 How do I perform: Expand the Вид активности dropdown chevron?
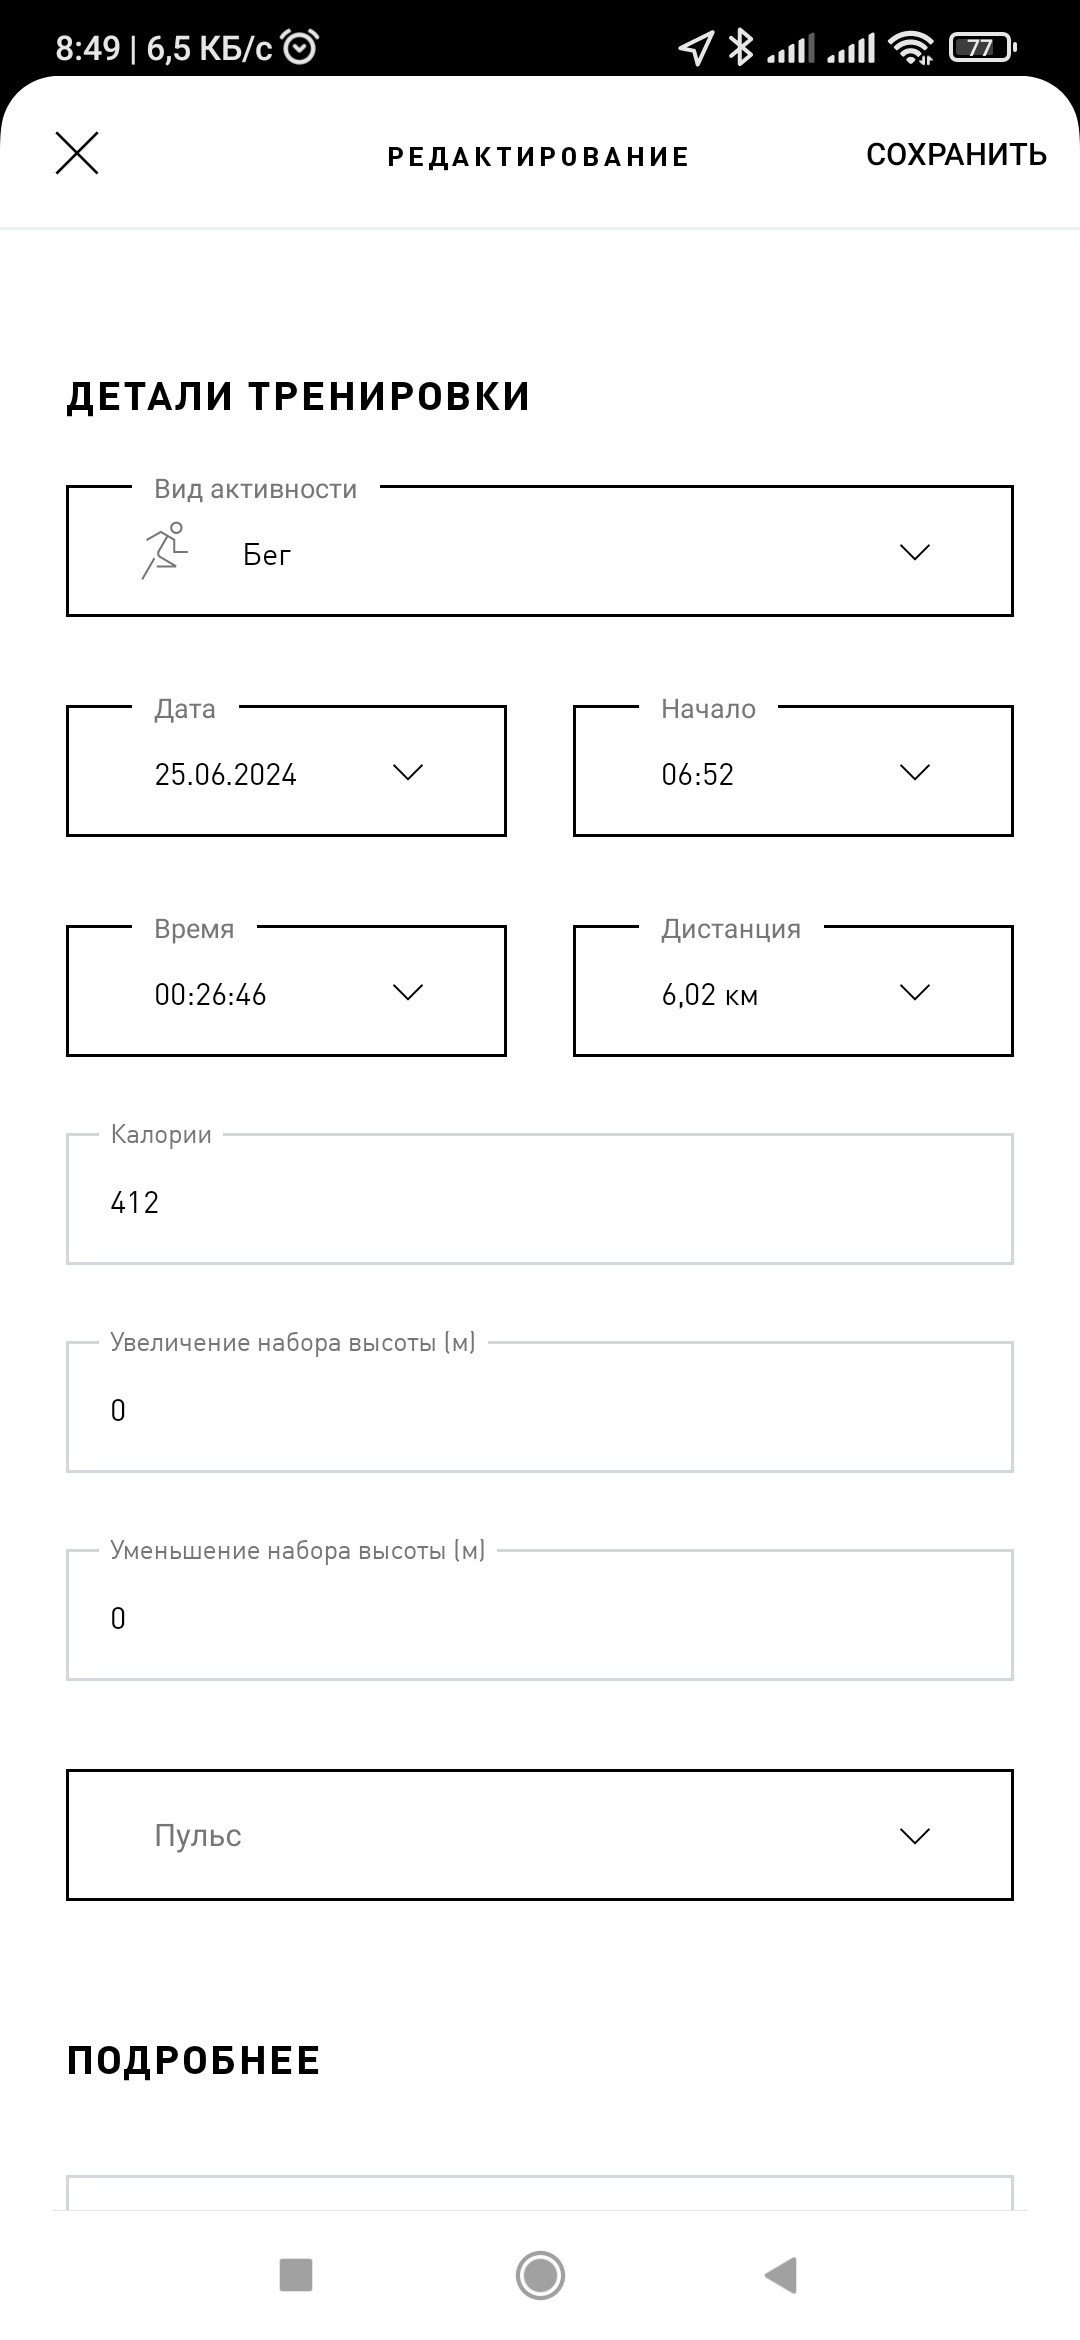[915, 552]
